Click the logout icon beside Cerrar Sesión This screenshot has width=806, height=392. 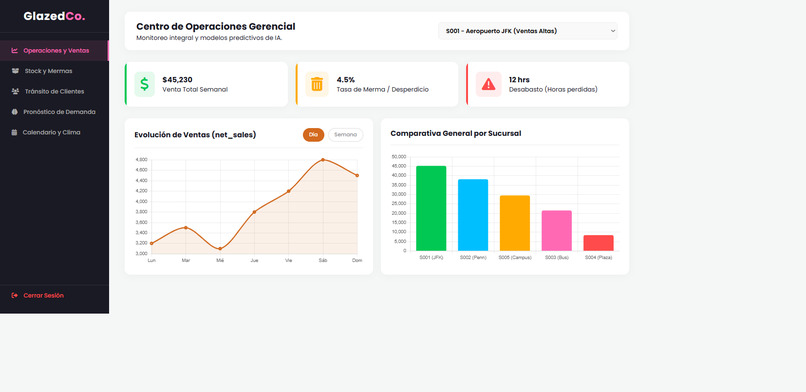pyautogui.click(x=14, y=295)
